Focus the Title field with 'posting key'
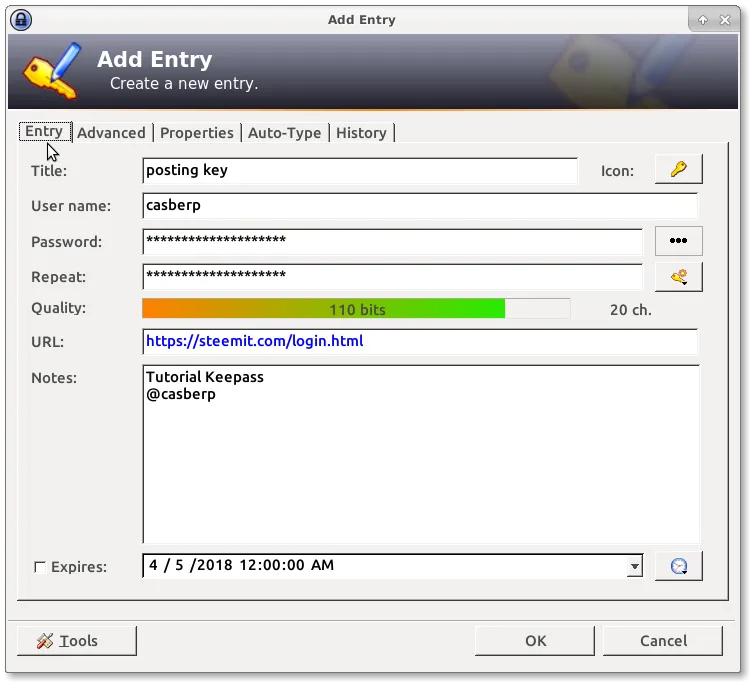The width and height of the screenshot is (750, 682). click(x=360, y=171)
